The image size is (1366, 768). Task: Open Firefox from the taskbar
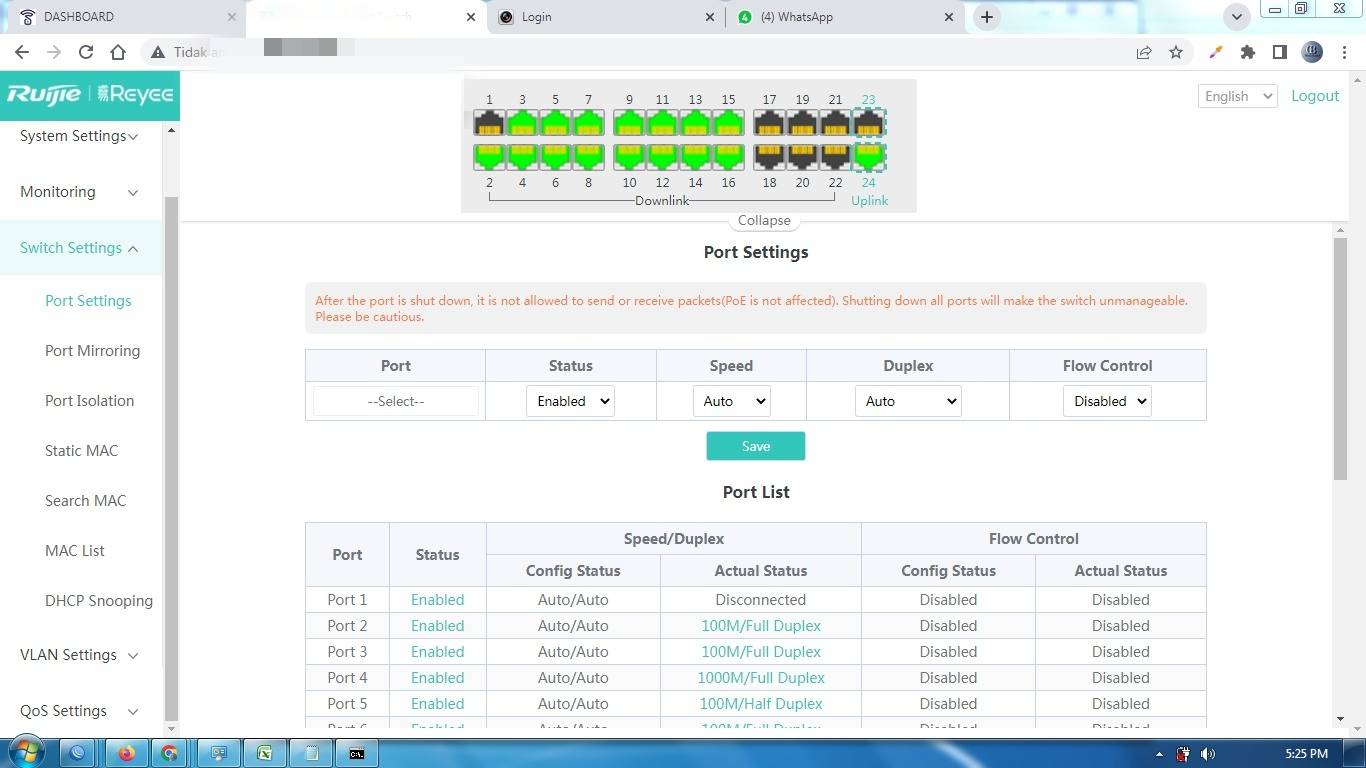[x=126, y=753]
